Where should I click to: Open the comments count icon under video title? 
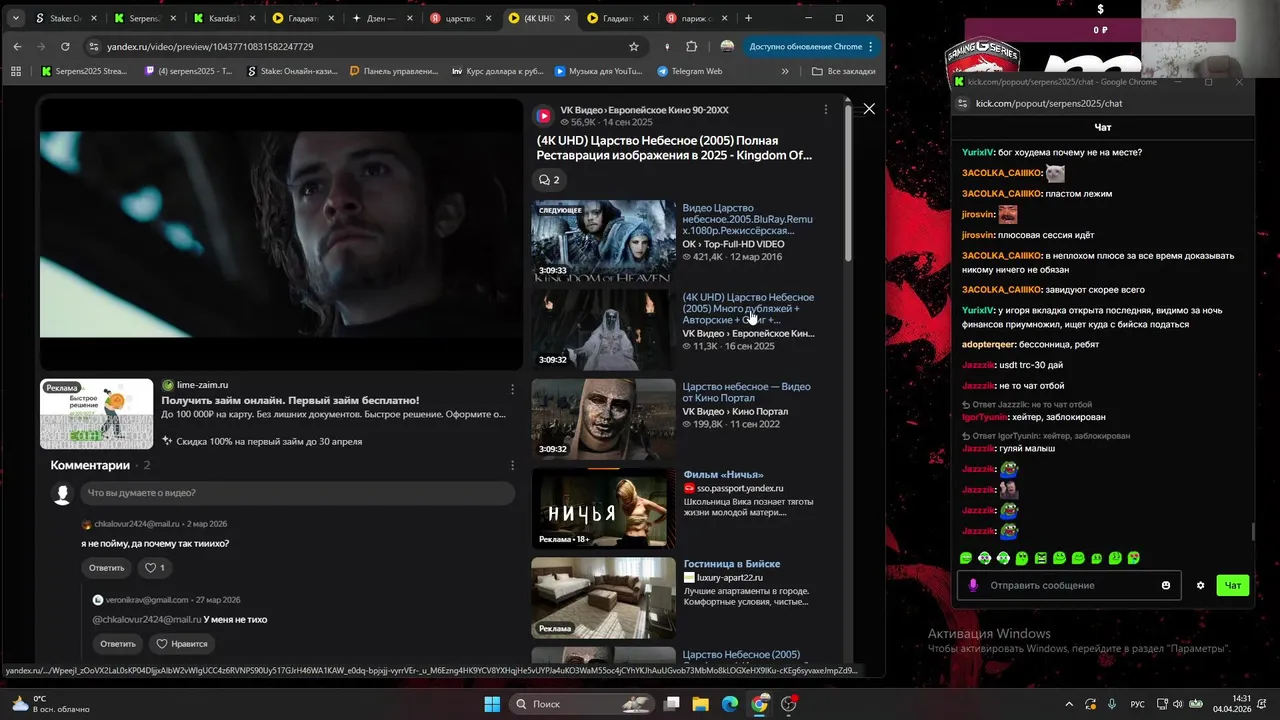(549, 180)
